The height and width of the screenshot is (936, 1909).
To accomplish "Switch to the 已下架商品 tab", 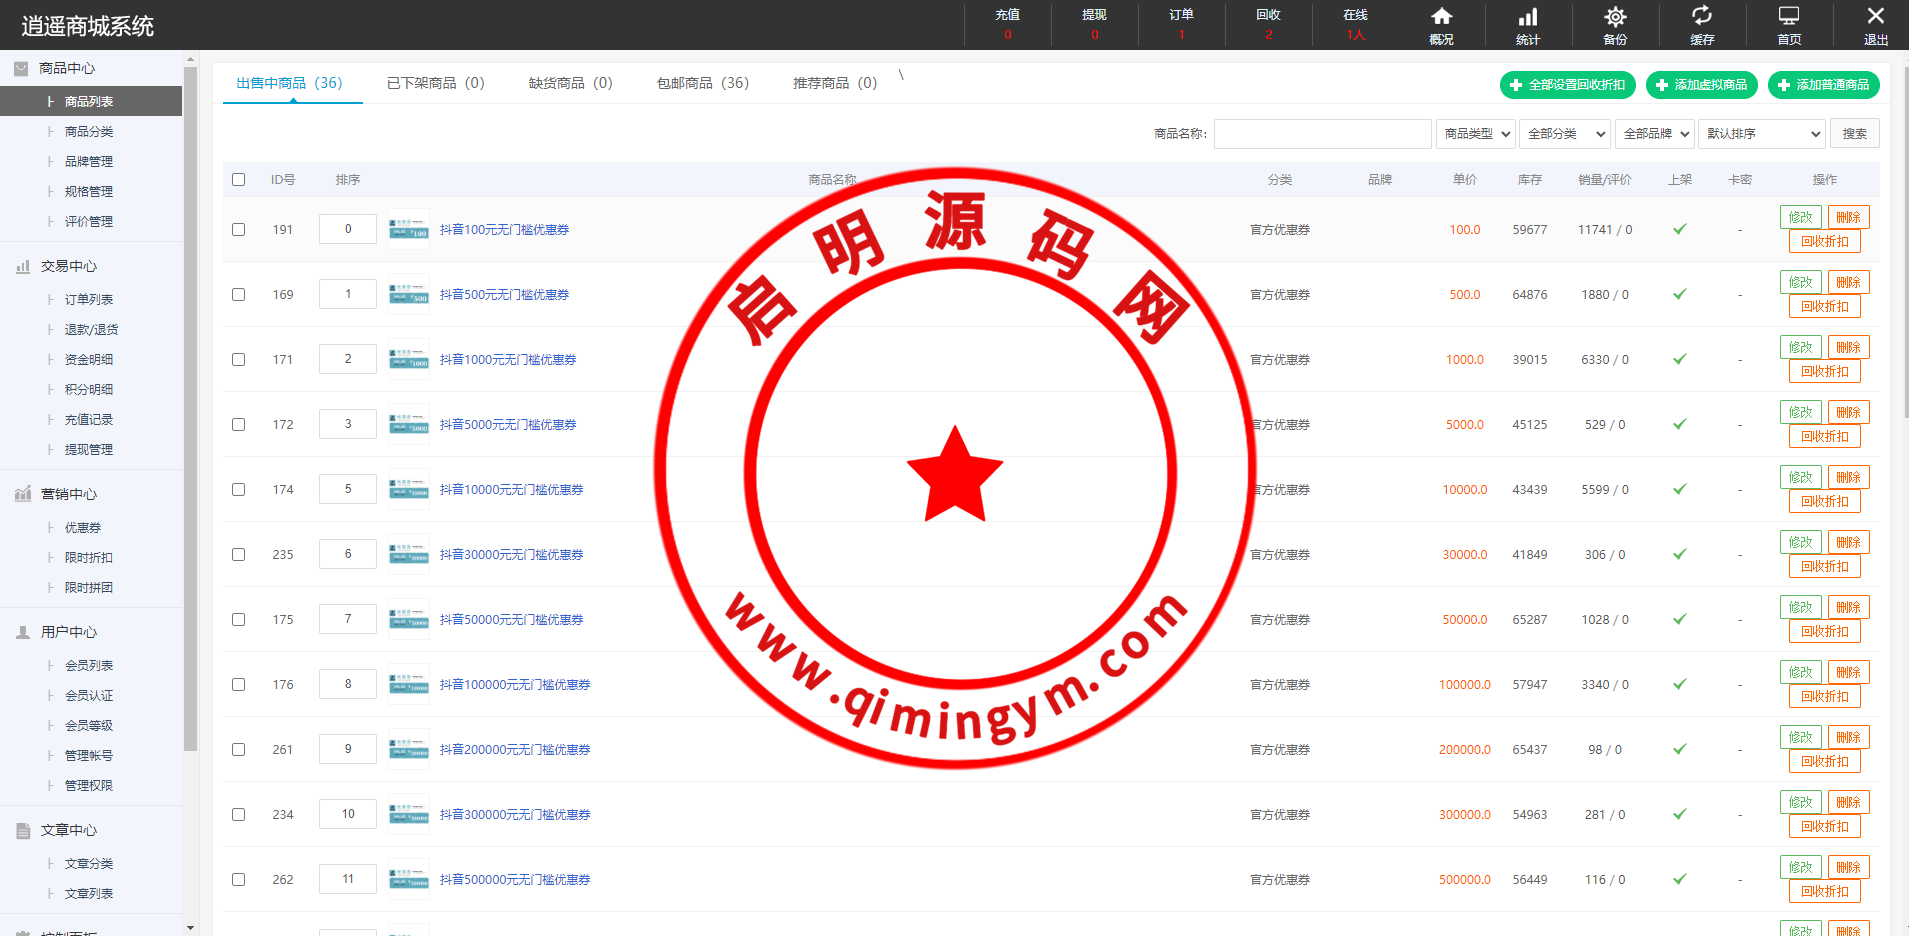I will (x=435, y=83).
